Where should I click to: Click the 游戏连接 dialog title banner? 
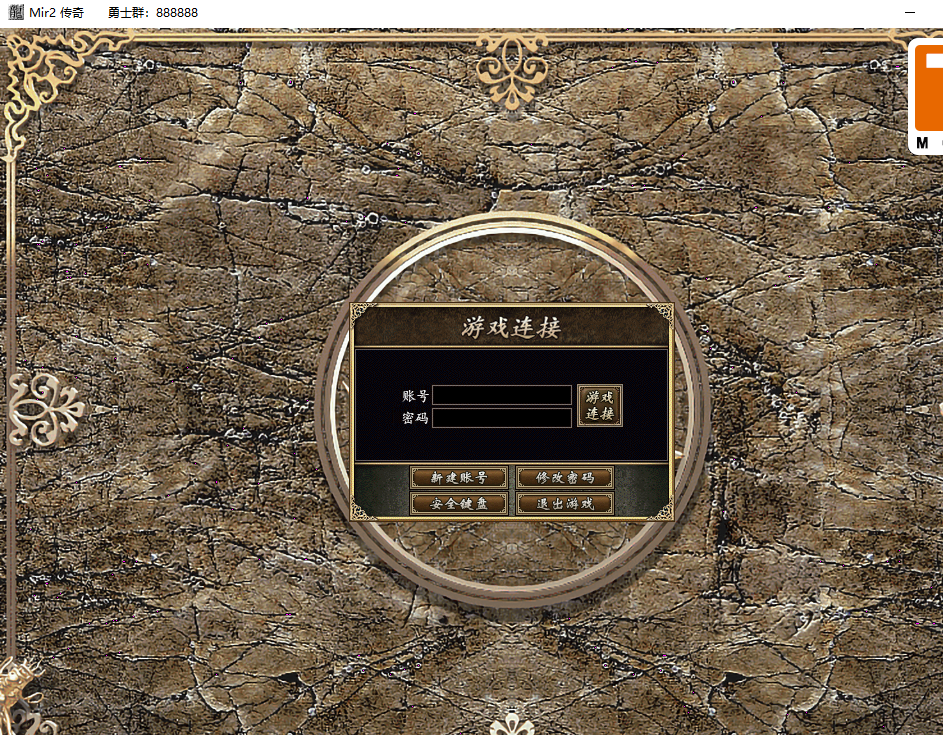(x=512, y=328)
